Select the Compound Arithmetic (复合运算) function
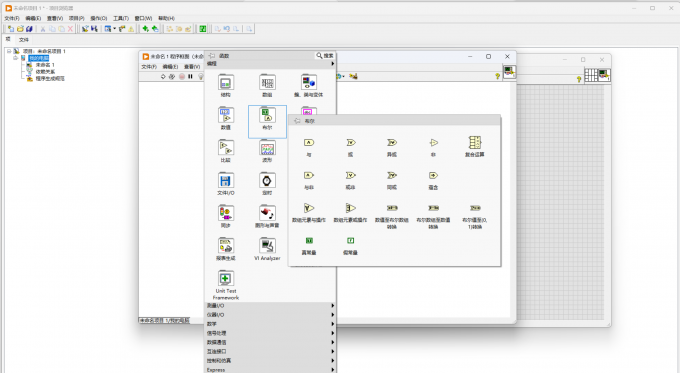This screenshot has width=680, height=373. coord(475,147)
